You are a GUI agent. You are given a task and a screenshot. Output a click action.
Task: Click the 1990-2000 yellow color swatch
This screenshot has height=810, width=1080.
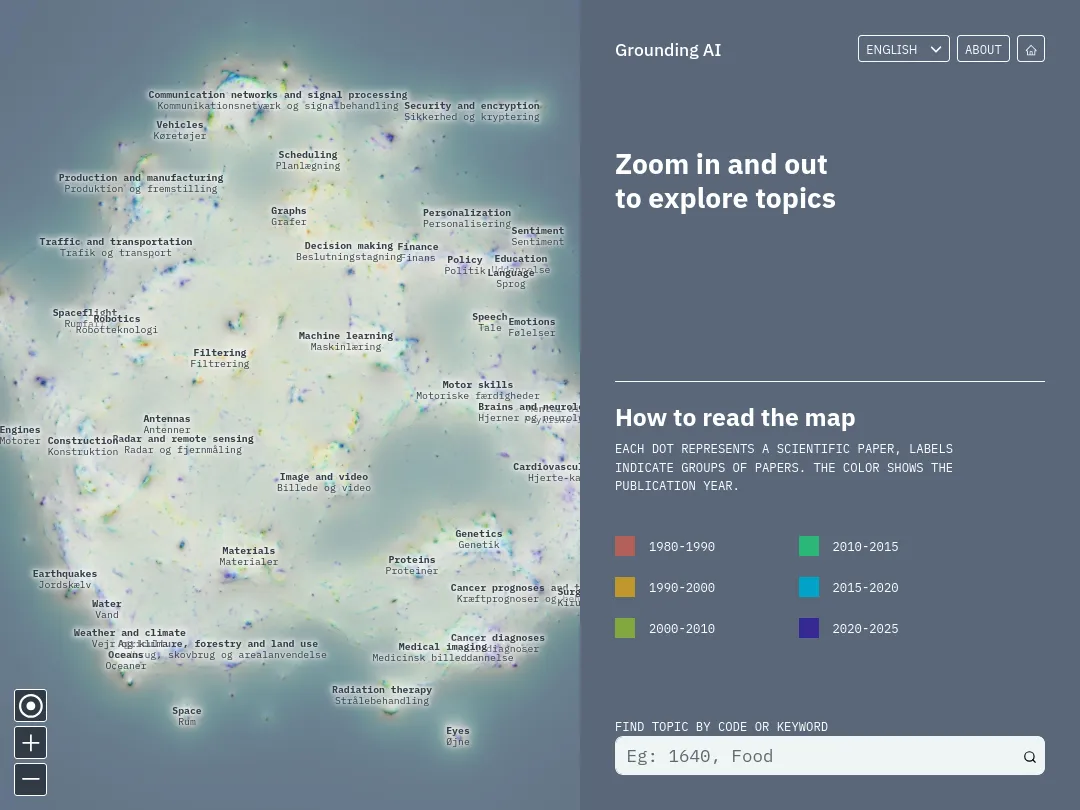coord(625,587)
